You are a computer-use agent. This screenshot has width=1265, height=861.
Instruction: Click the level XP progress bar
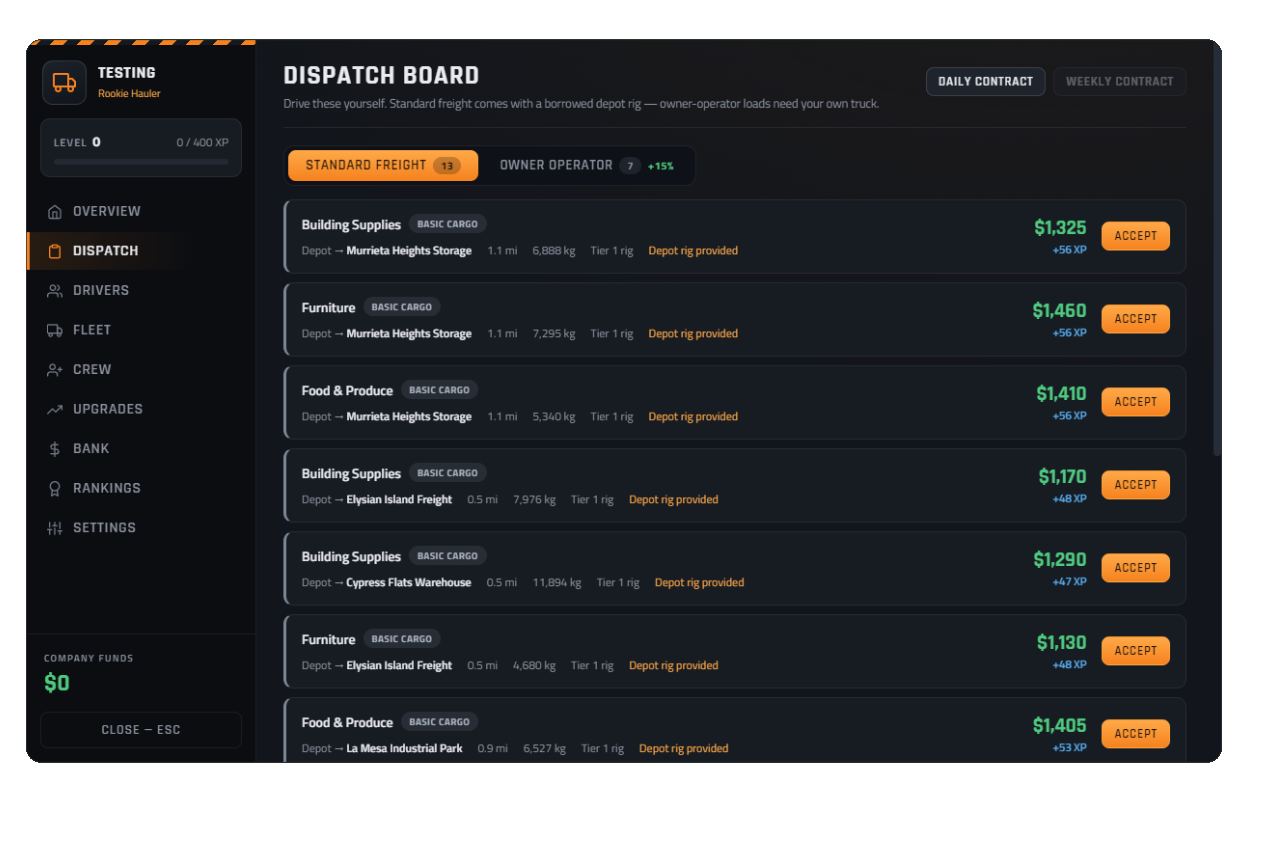tap(141, 162)
